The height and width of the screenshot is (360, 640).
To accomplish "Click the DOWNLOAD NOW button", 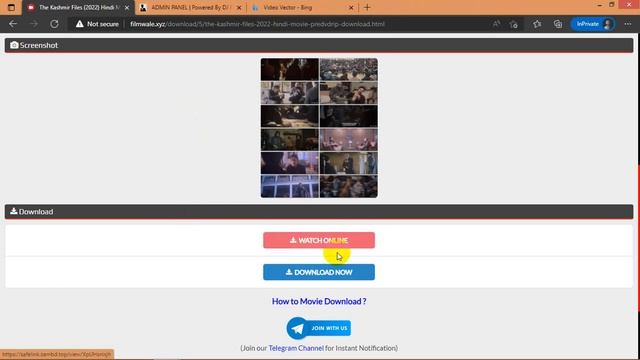I will pyautogui.click(x=319, y=272).
